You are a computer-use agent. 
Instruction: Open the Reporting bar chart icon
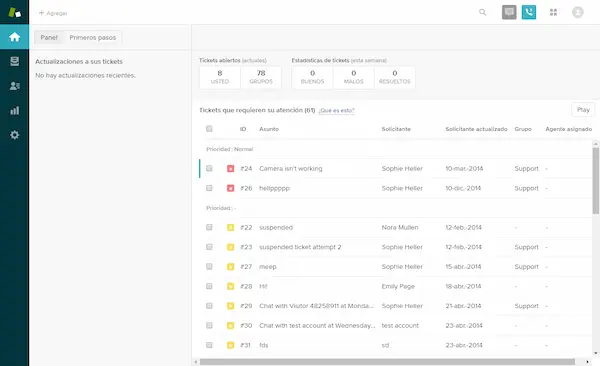pyautogui.click(x=14, y=111)
